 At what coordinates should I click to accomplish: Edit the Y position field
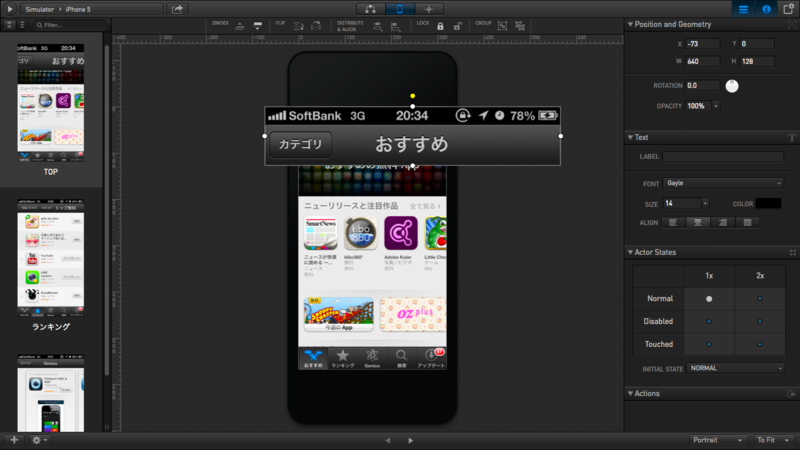point(757,44)
